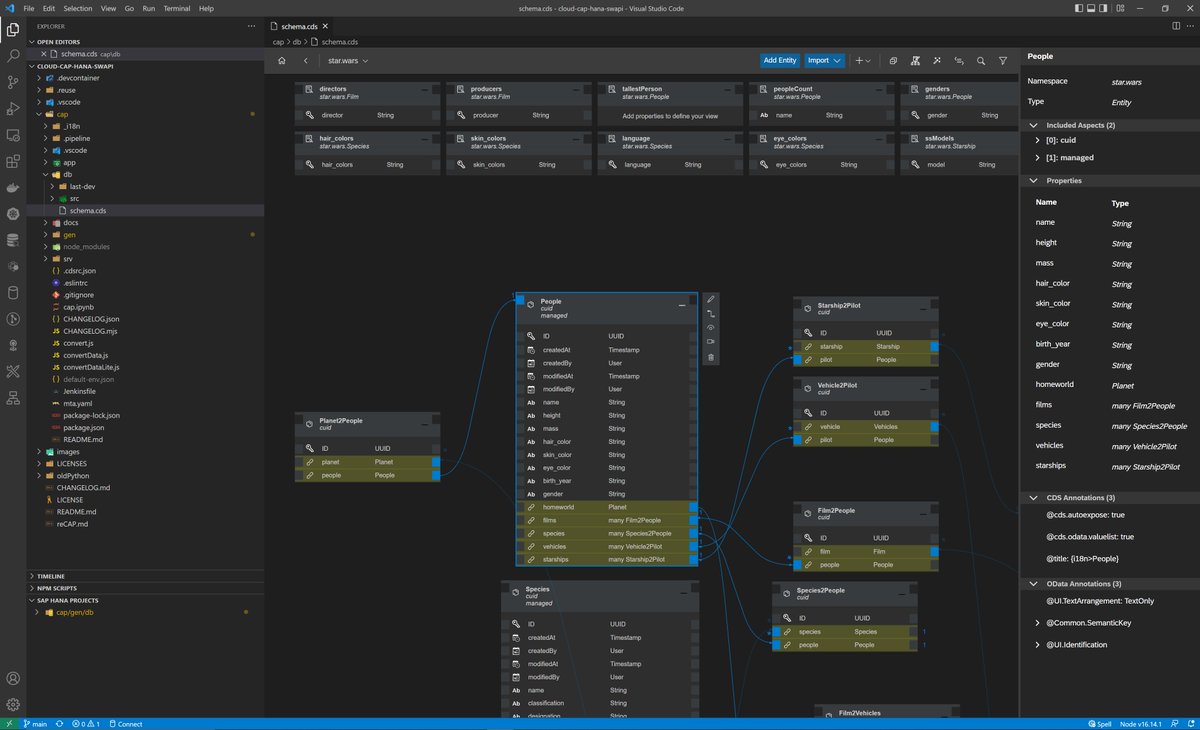This screenshot has height=730, width=1200.
Task: Click the db breadcrumb segment
Action: click(x=297, y=42)
